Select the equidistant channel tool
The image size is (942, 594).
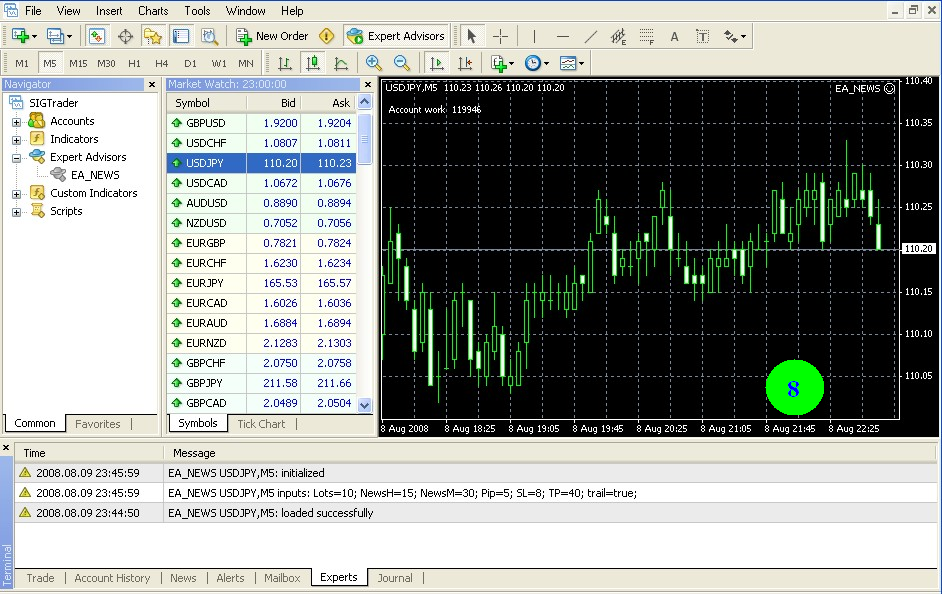click(x=618, y=37)
